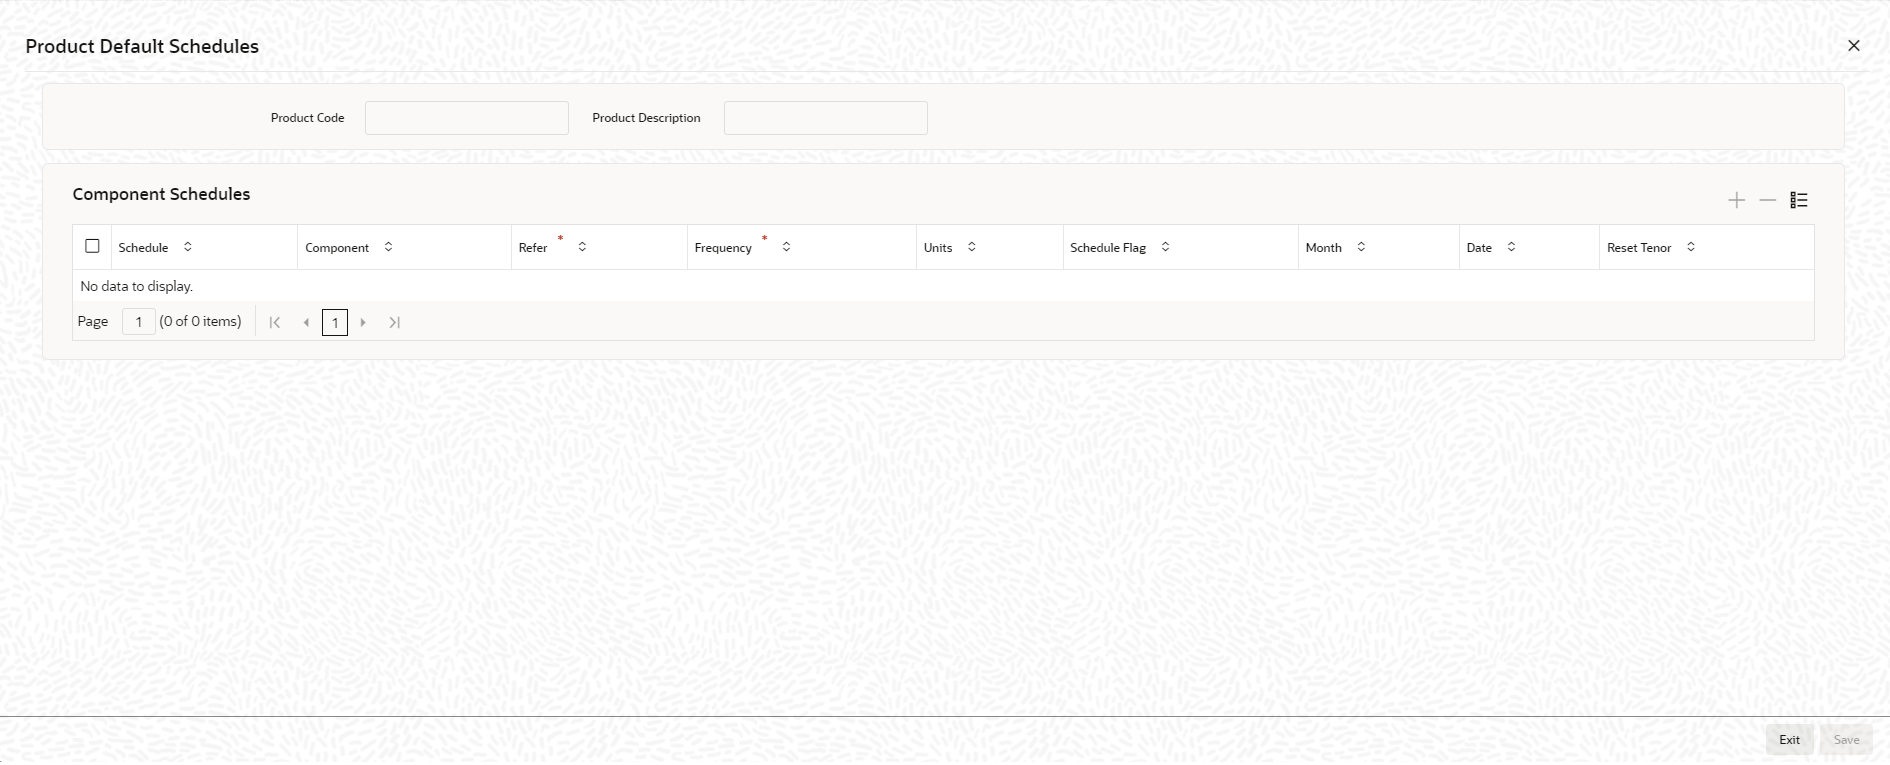Sort table by Refer column
The height and width of the screenshot is (765, 1890).
click(582, 247)
